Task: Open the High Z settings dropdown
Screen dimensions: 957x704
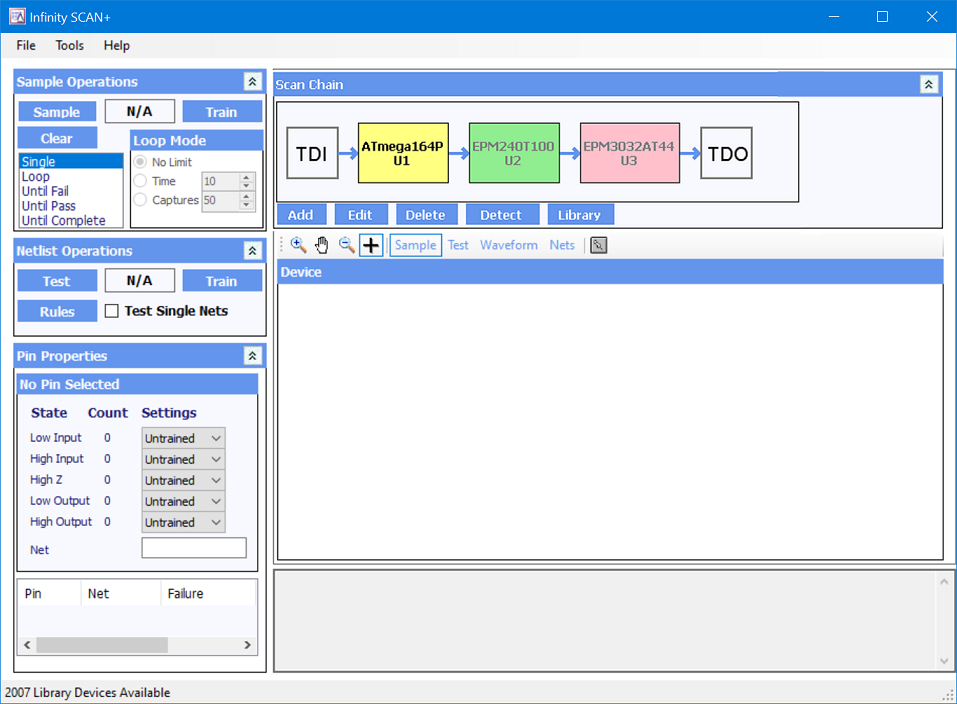Action: 184,480
